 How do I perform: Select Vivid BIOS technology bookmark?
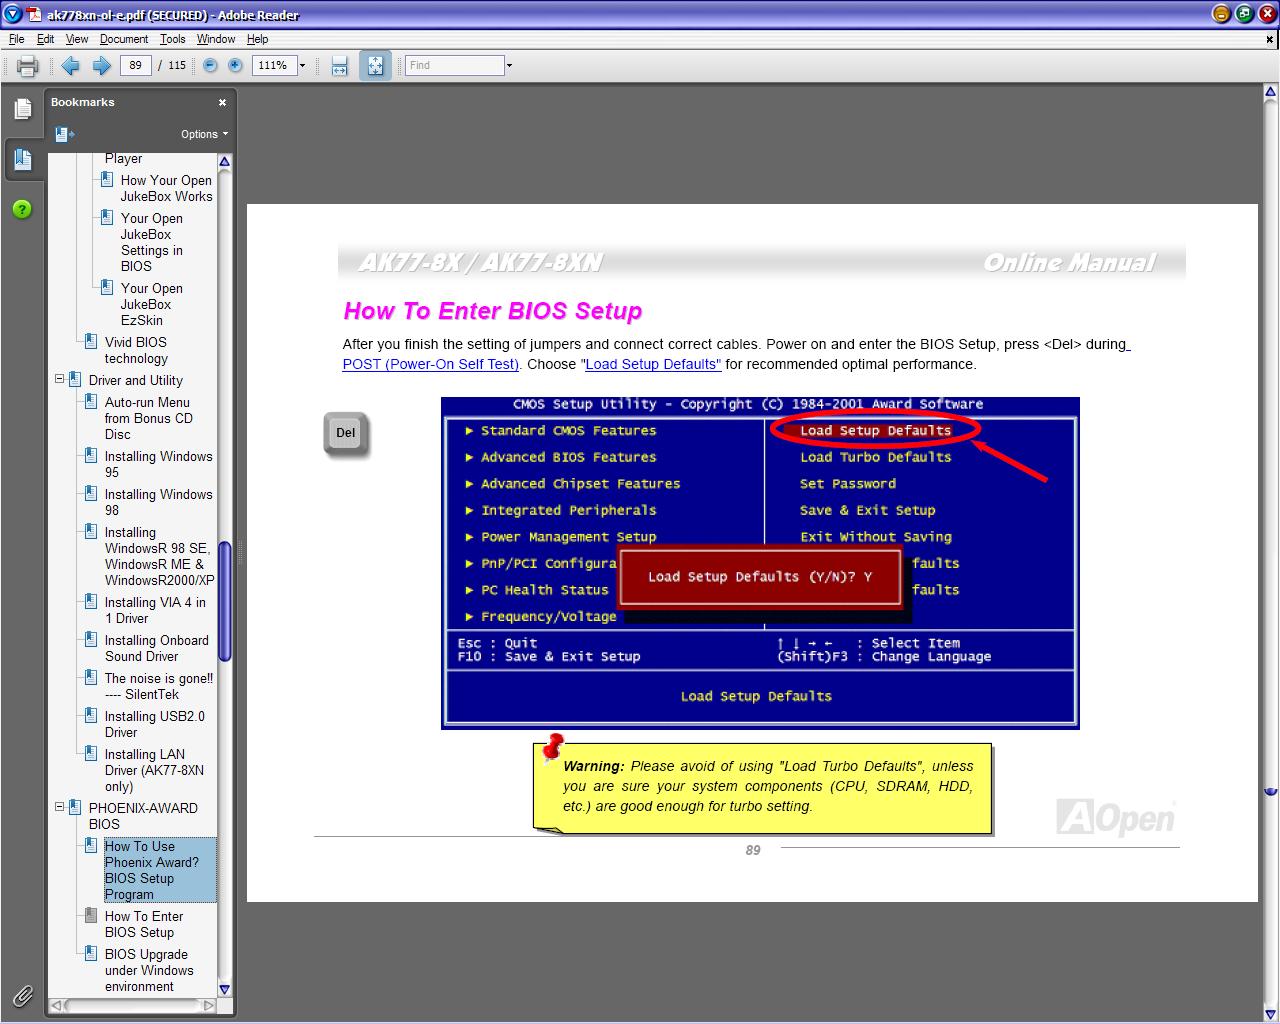tap(136, 350)
